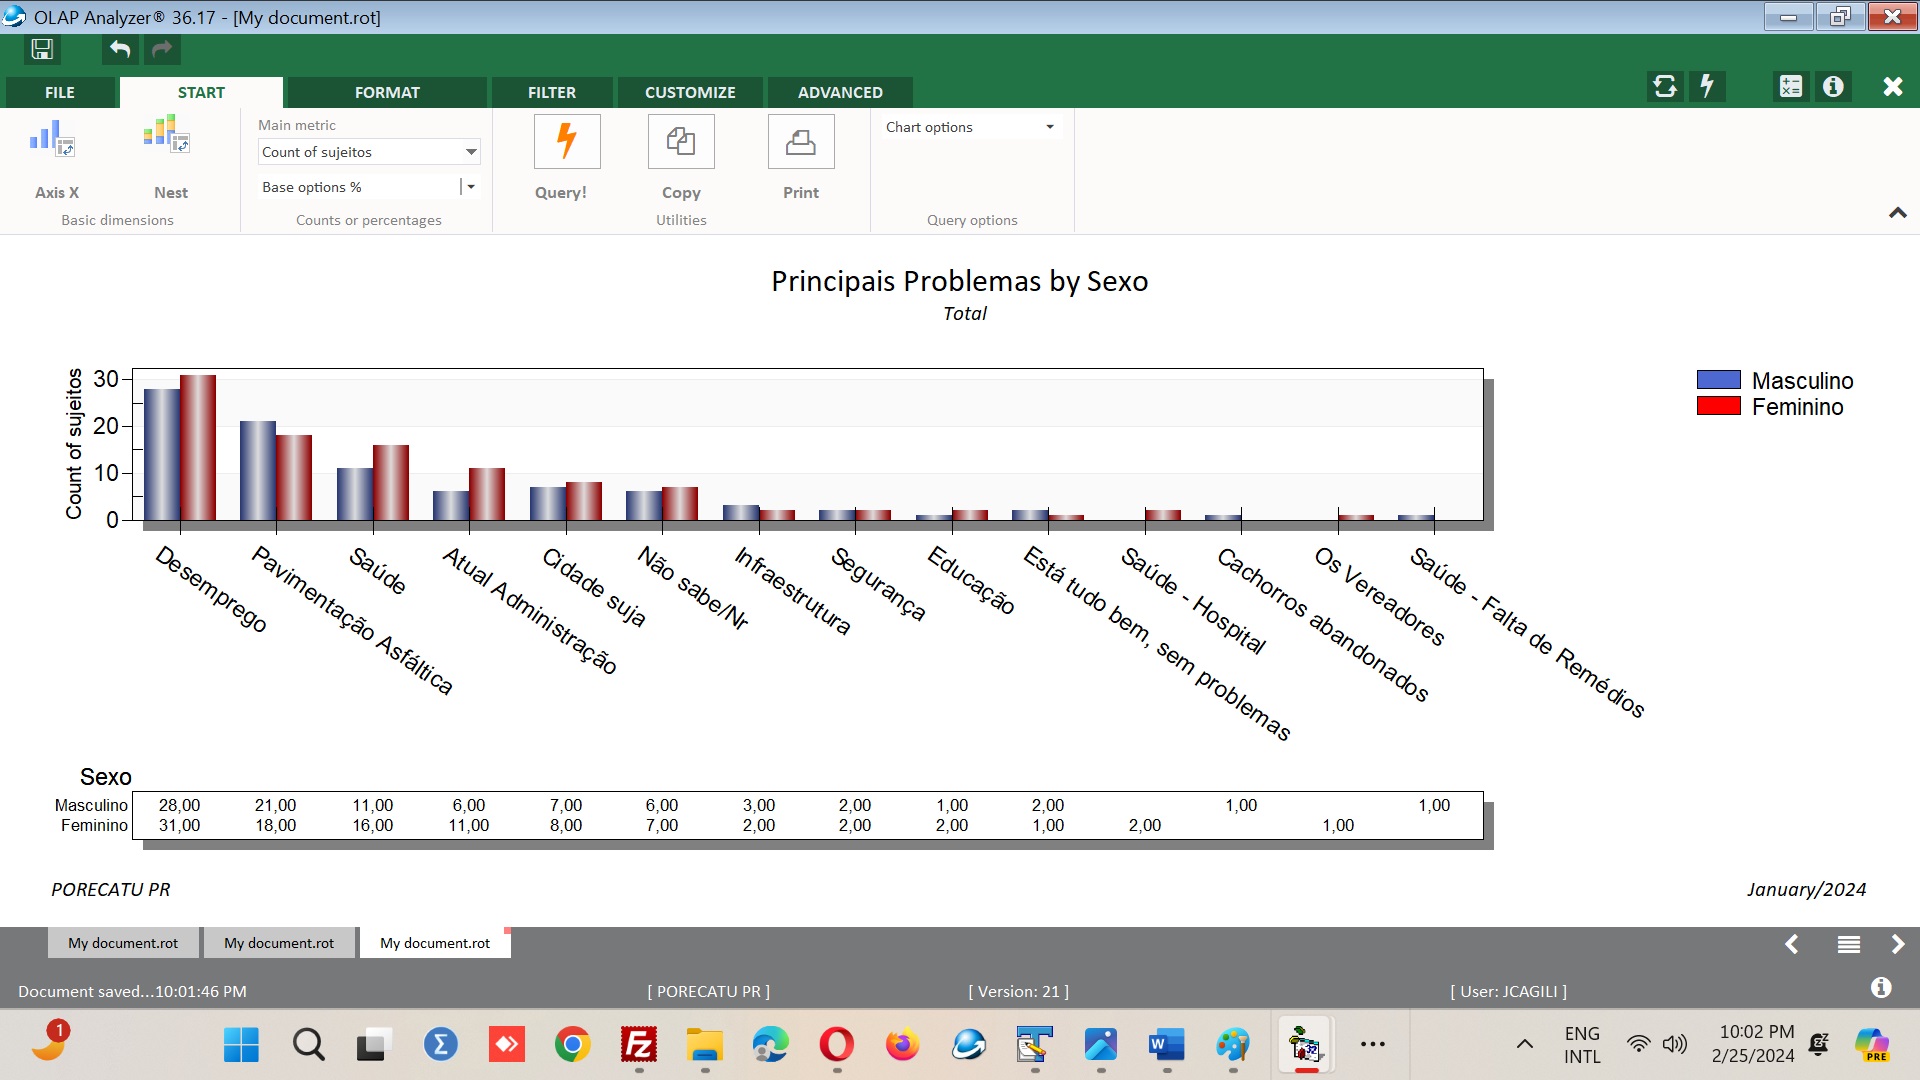Open the FILTER ribbon tab
Viewport: 1920px width, 1080px height.
[551, 92]
